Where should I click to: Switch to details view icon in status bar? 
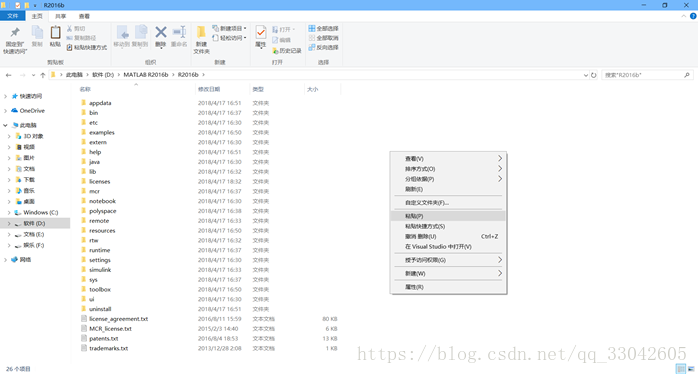(x=681, y=369)
